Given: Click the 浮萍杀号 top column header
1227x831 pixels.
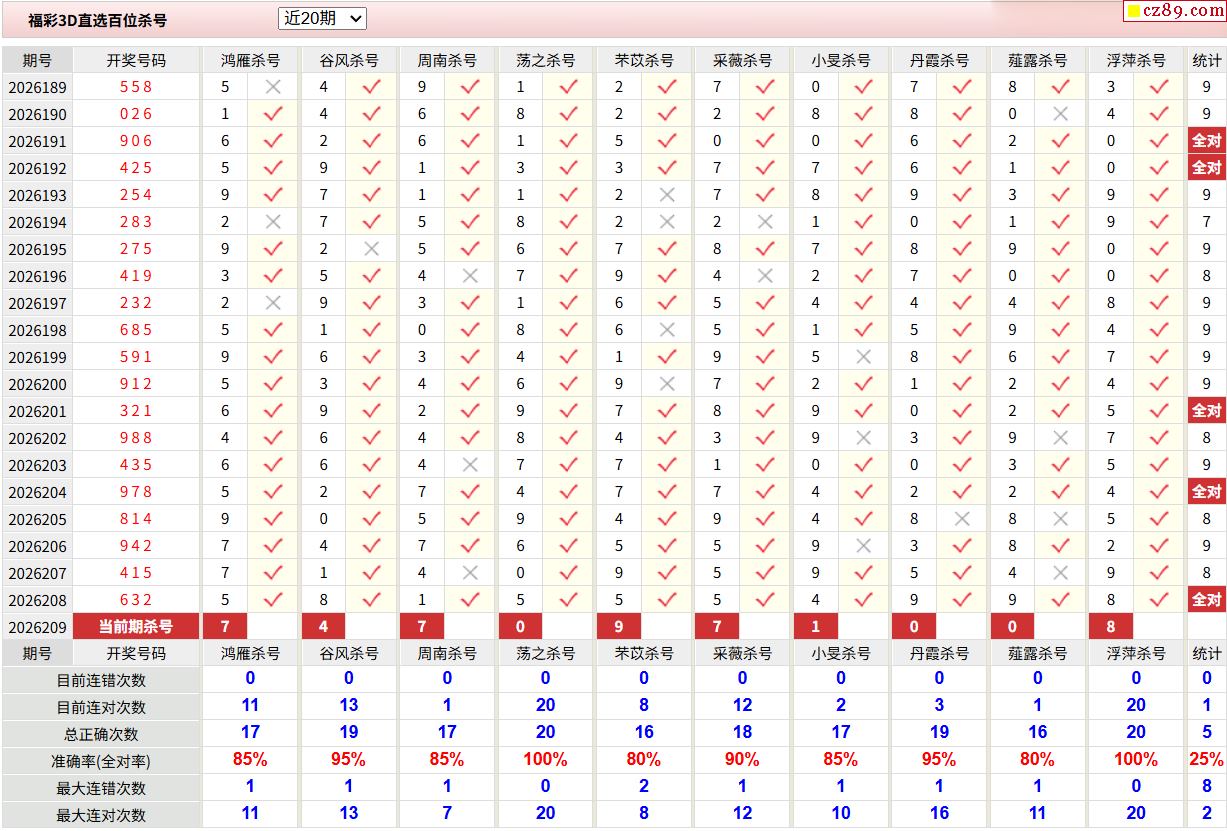Looking at the screenshot, I should (x=1136, y=60).
